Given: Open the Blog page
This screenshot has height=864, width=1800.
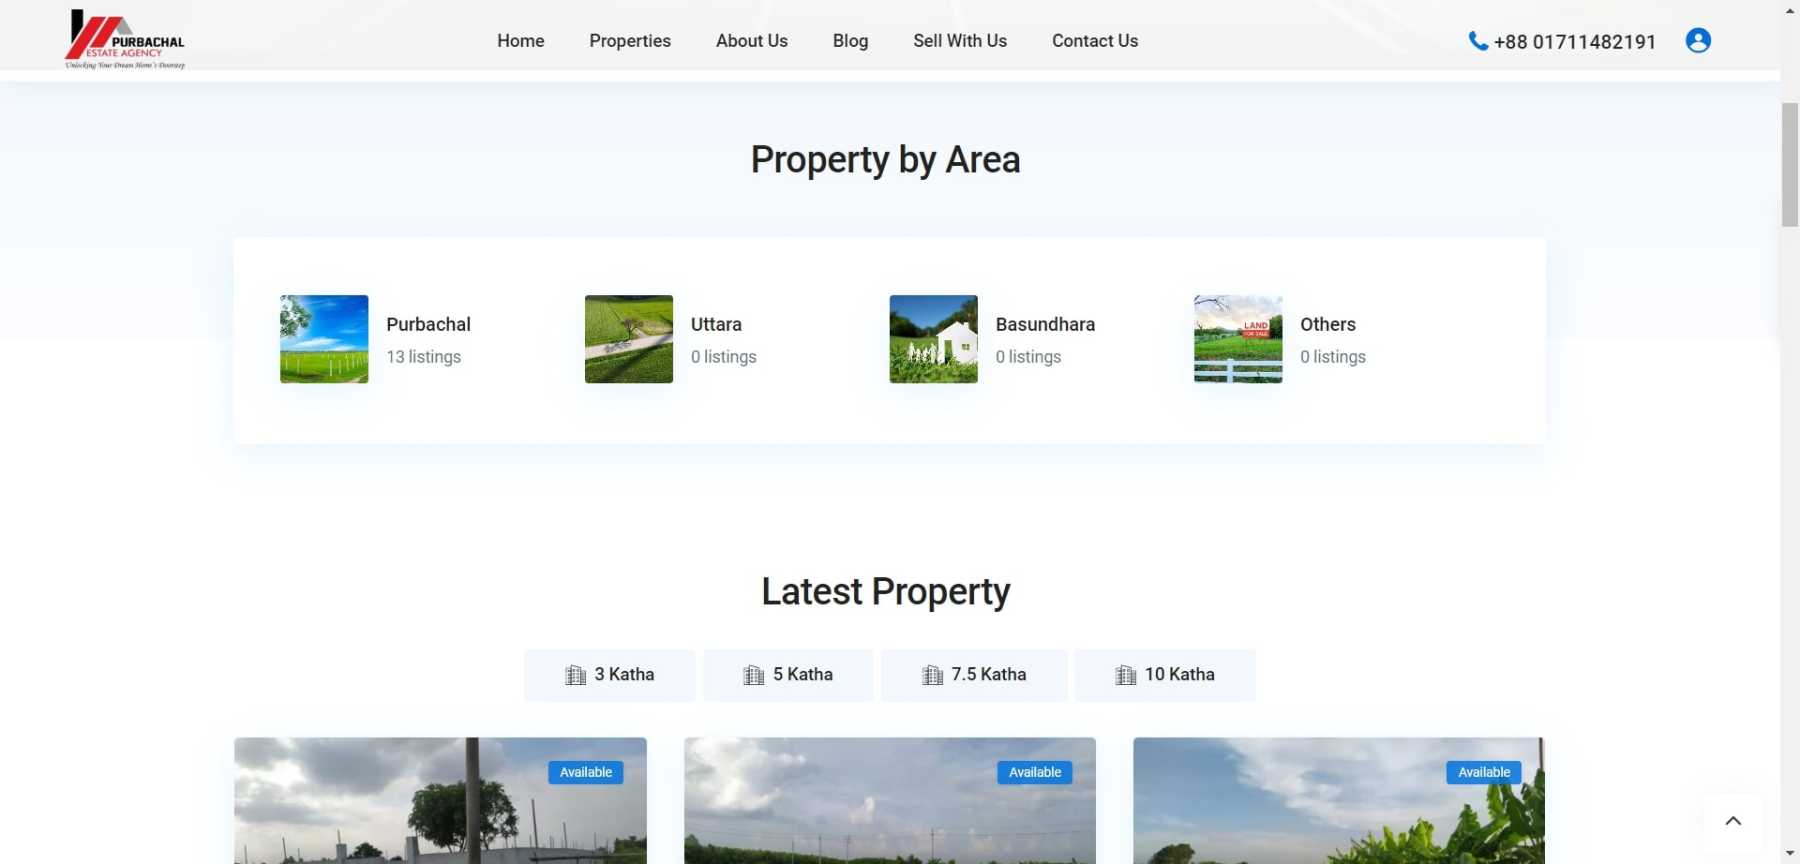Looking at the screenshot, I should [850, 41].
